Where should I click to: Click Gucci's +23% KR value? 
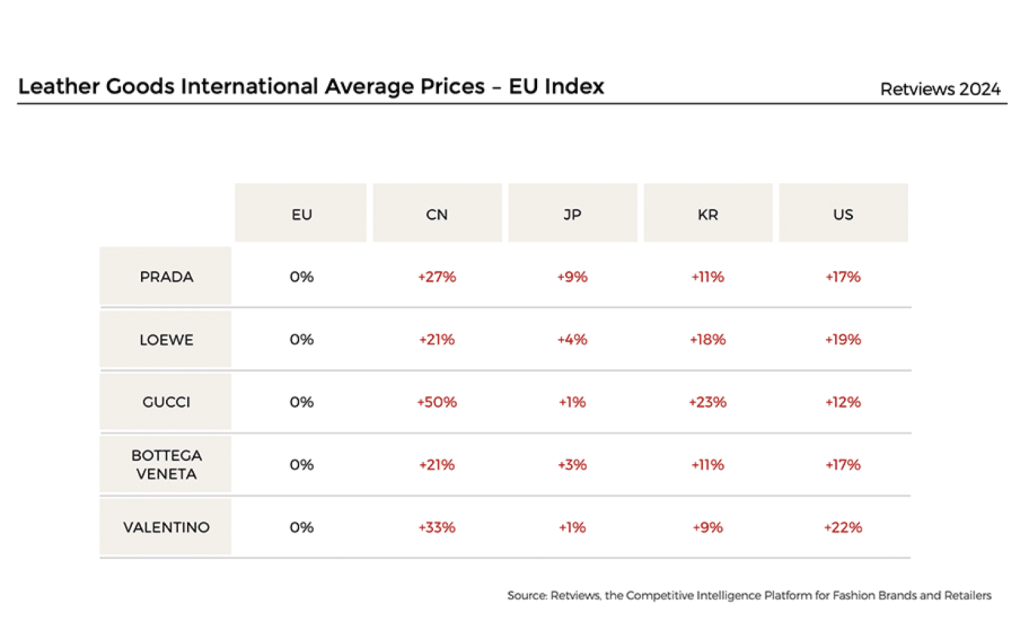pos(708,402)
